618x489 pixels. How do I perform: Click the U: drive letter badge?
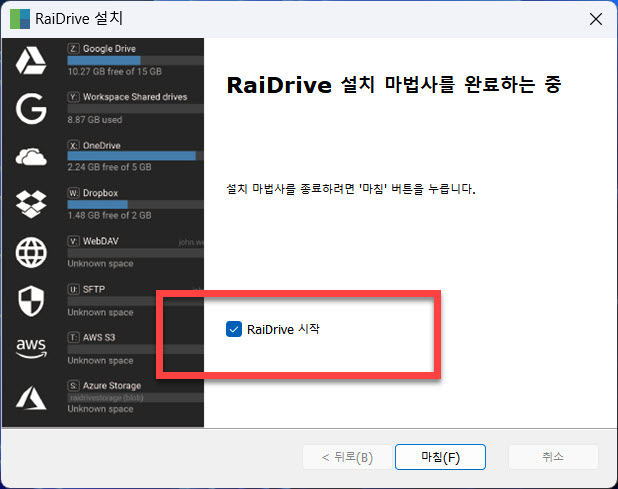click(73, 290)
